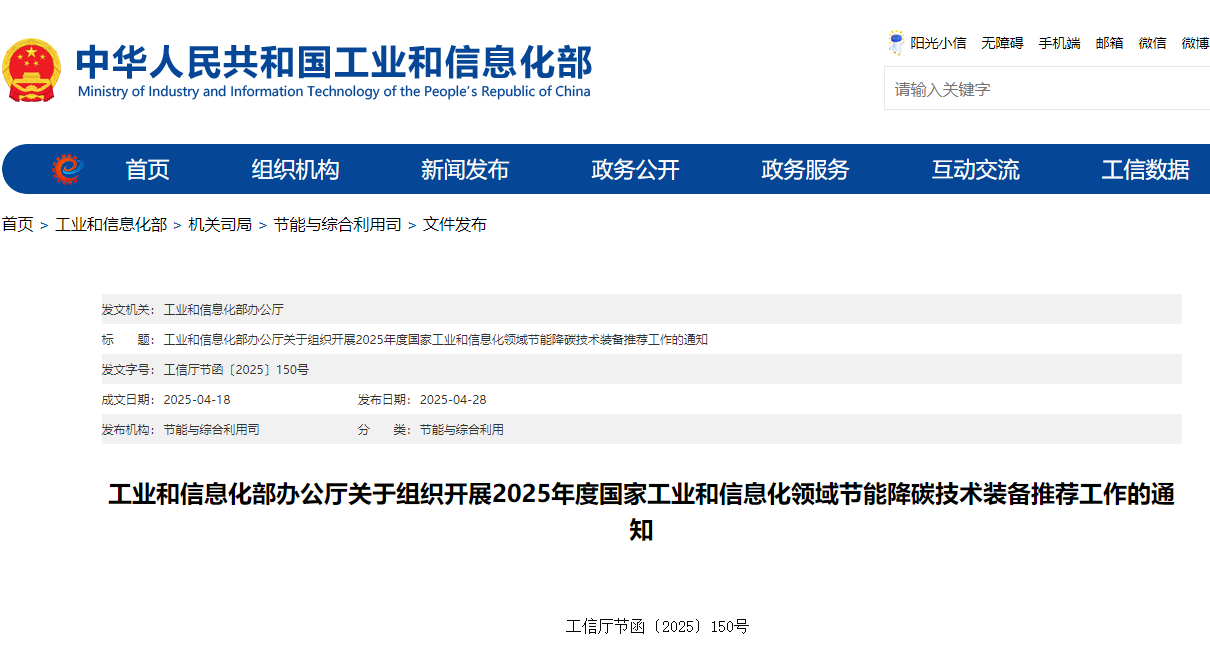
Task: Open the 微博 link in the header
Action: tap(1195, 43)
